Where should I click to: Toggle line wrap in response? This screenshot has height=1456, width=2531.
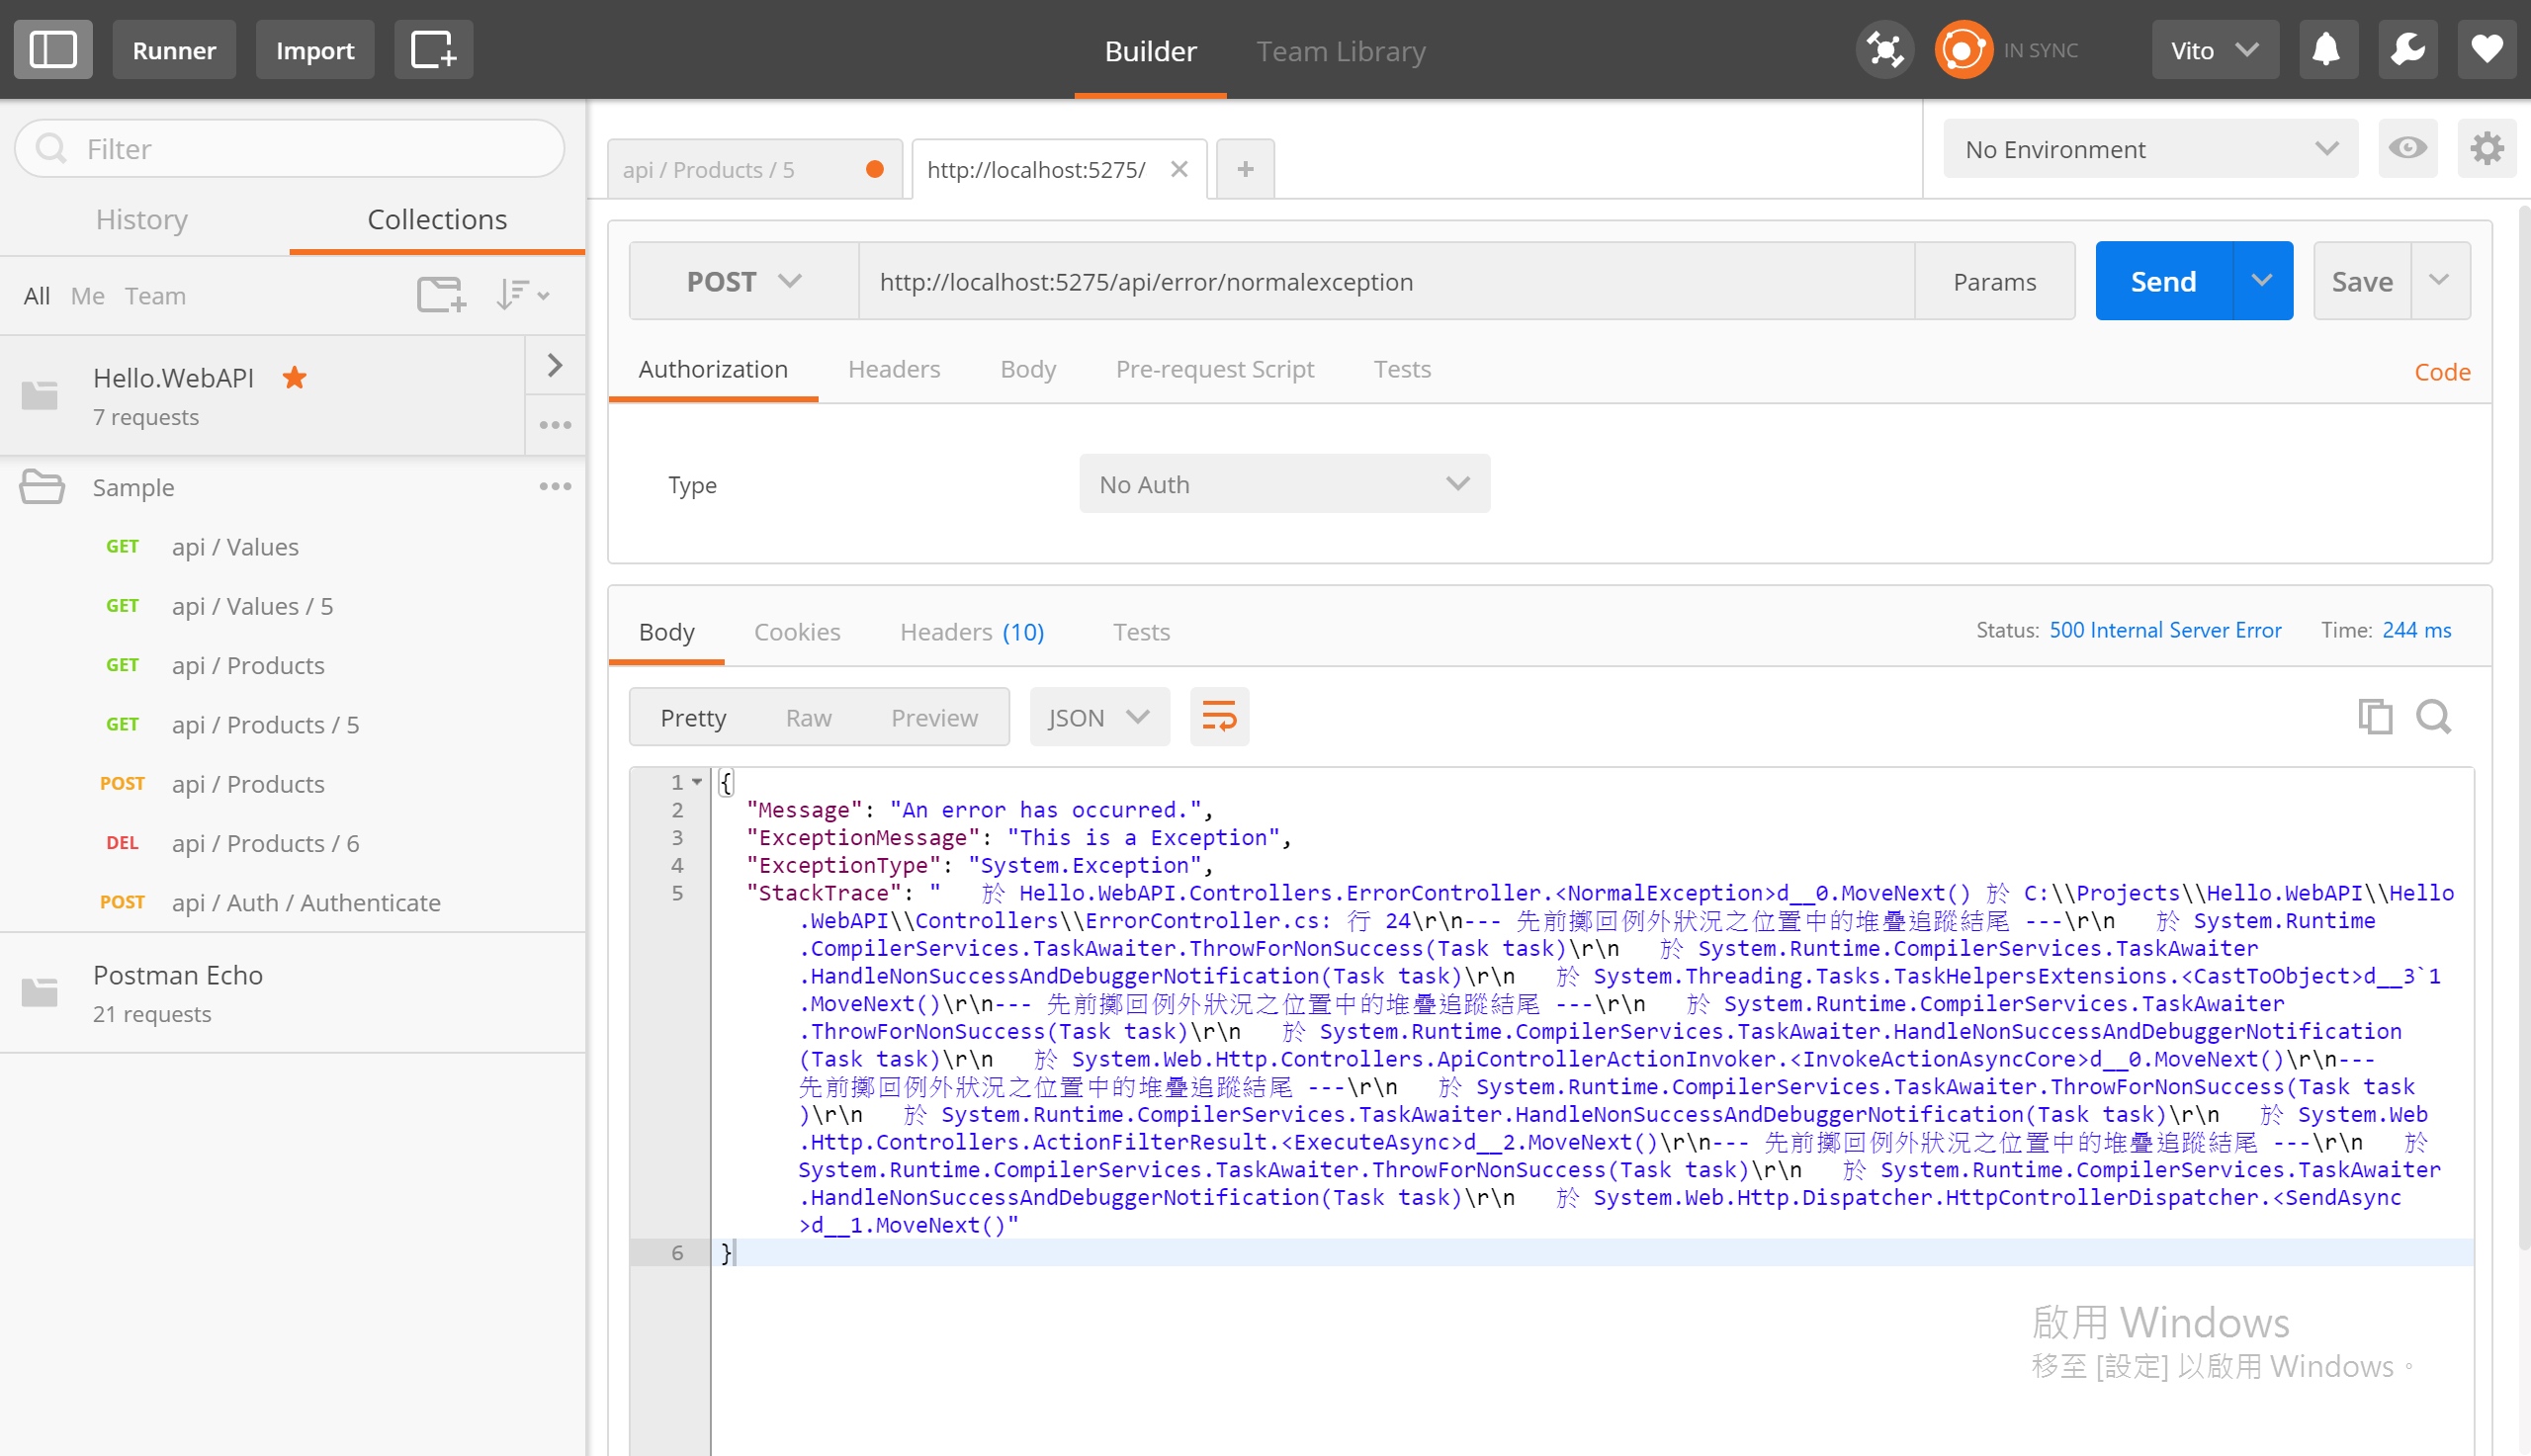click(x=1219, y=717)
